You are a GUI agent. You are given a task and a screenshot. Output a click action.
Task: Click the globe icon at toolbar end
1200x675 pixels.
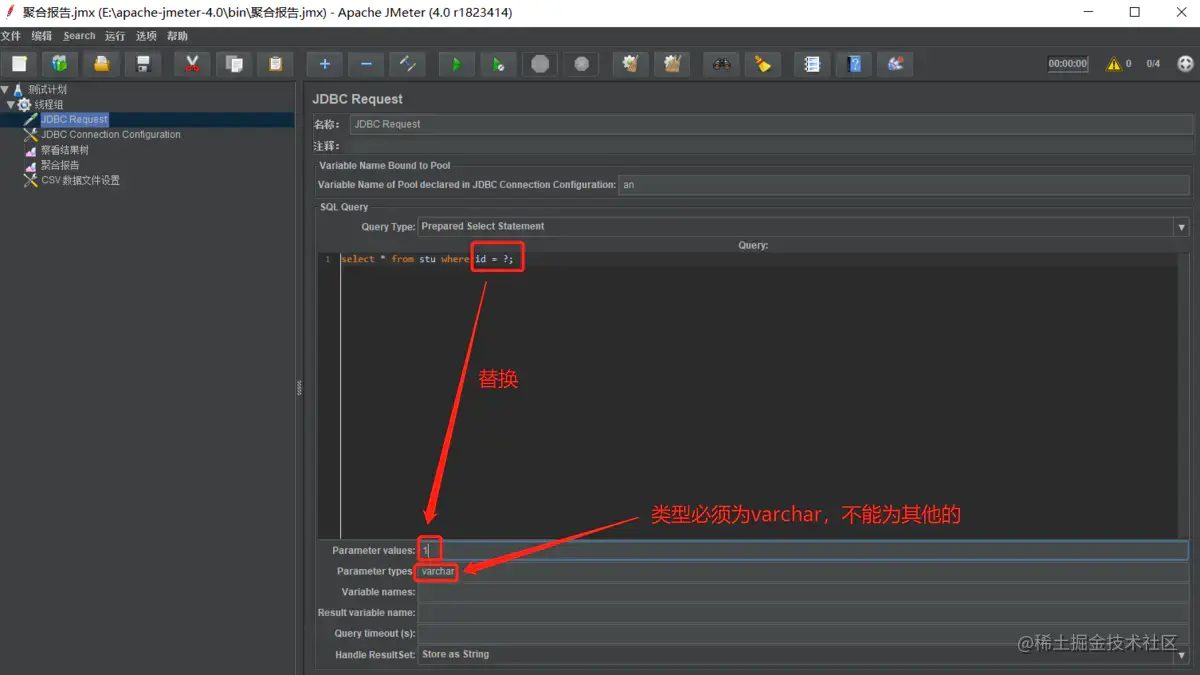1186,64
